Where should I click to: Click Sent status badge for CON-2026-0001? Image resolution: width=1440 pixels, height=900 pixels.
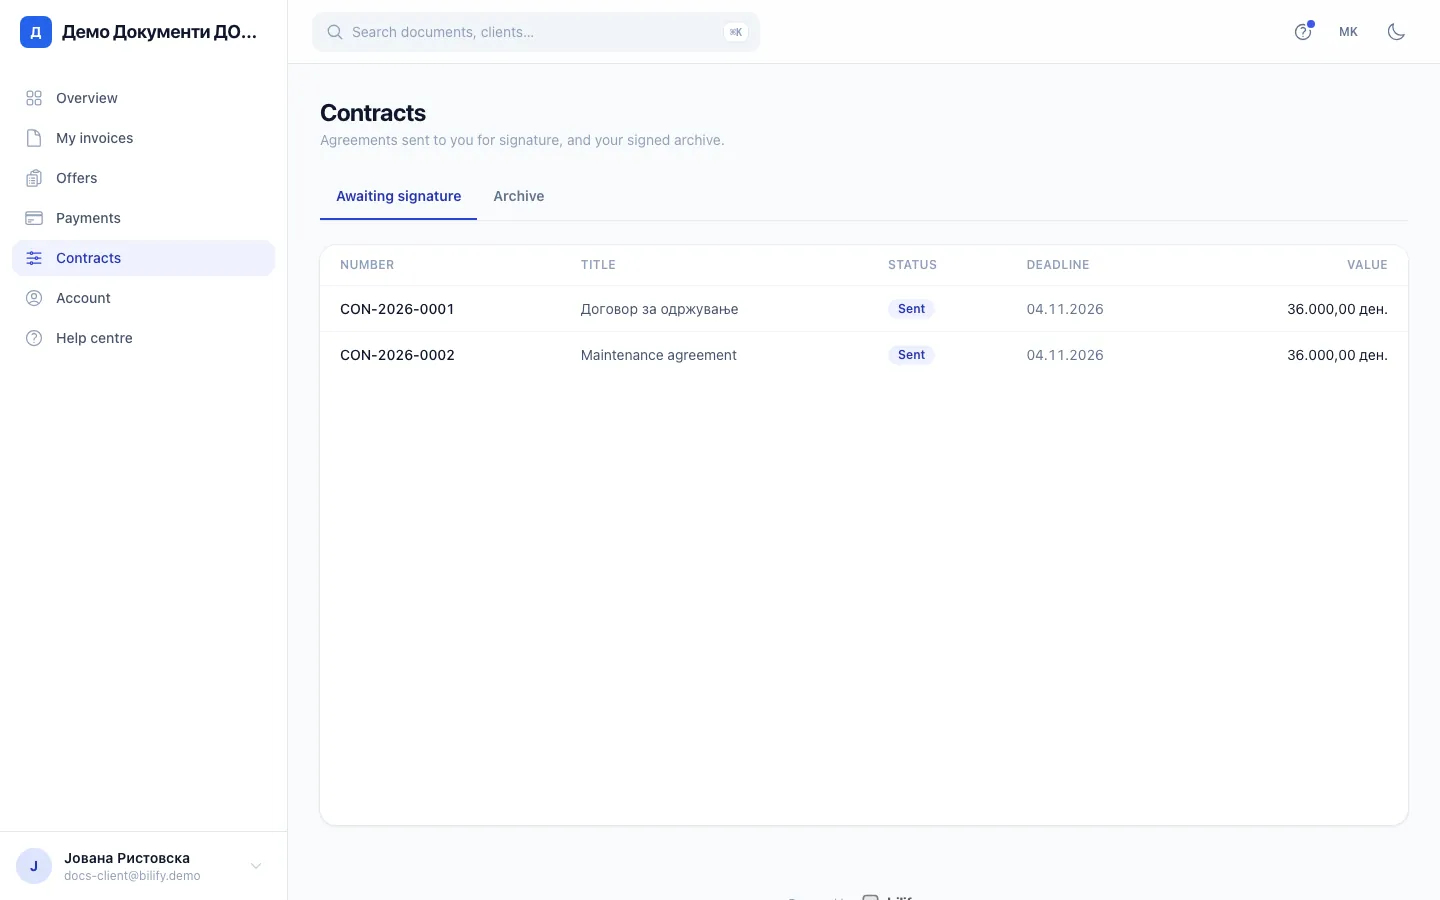911,309
